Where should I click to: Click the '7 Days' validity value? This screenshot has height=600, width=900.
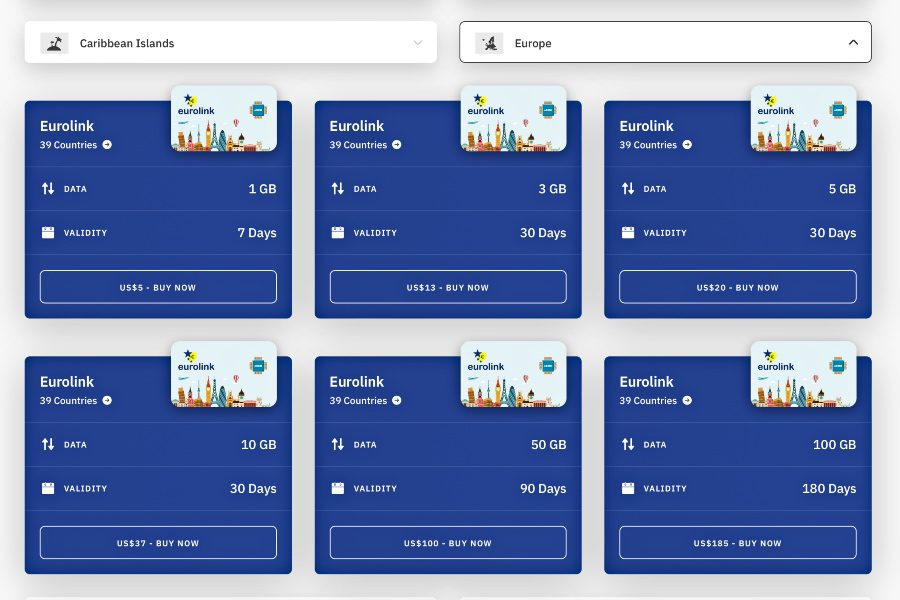point(257,233)
